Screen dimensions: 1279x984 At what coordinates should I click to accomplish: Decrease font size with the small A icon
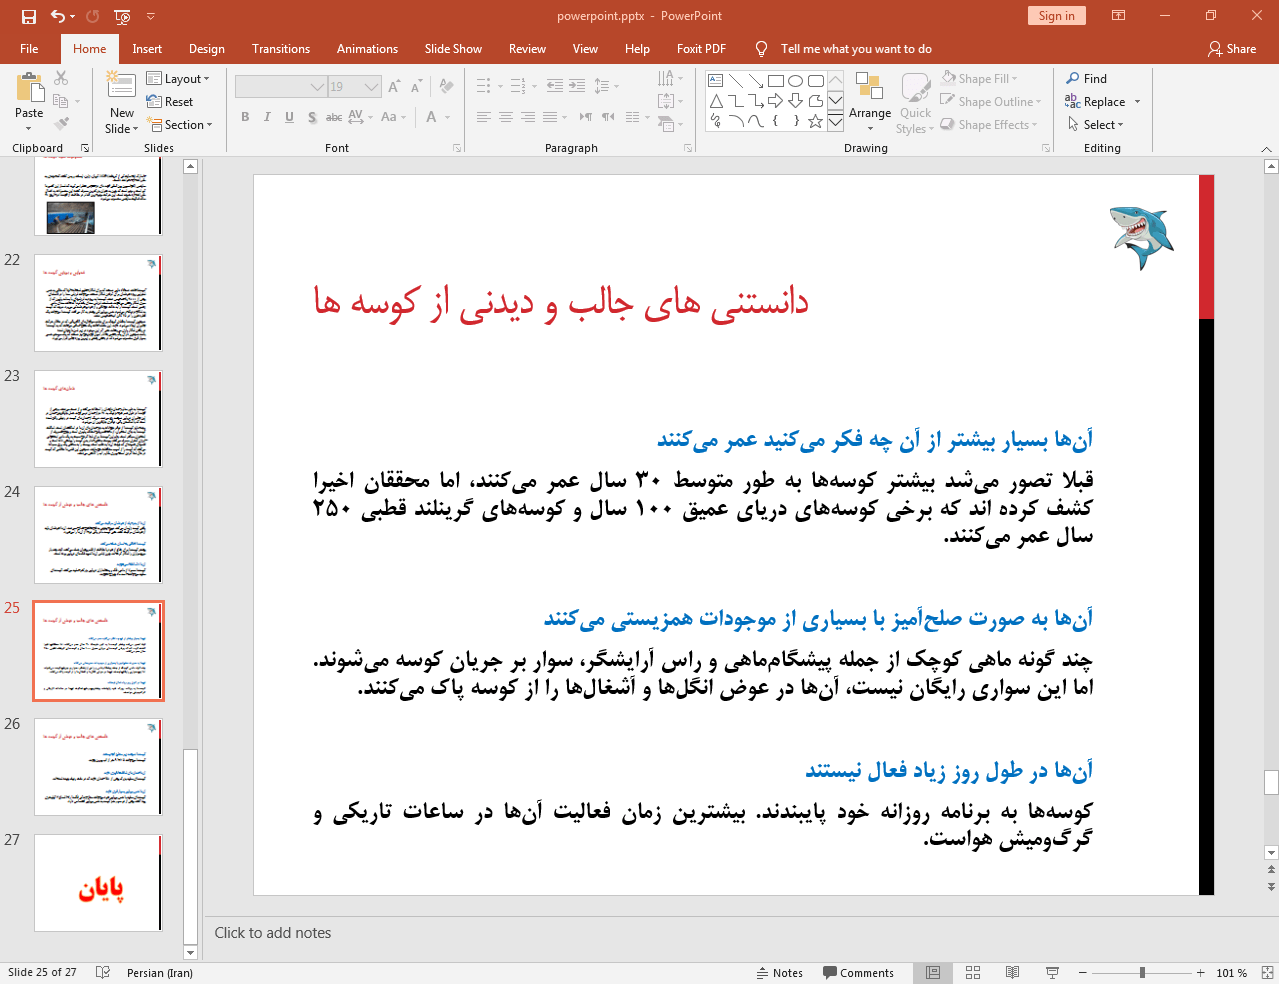[416, 87]
